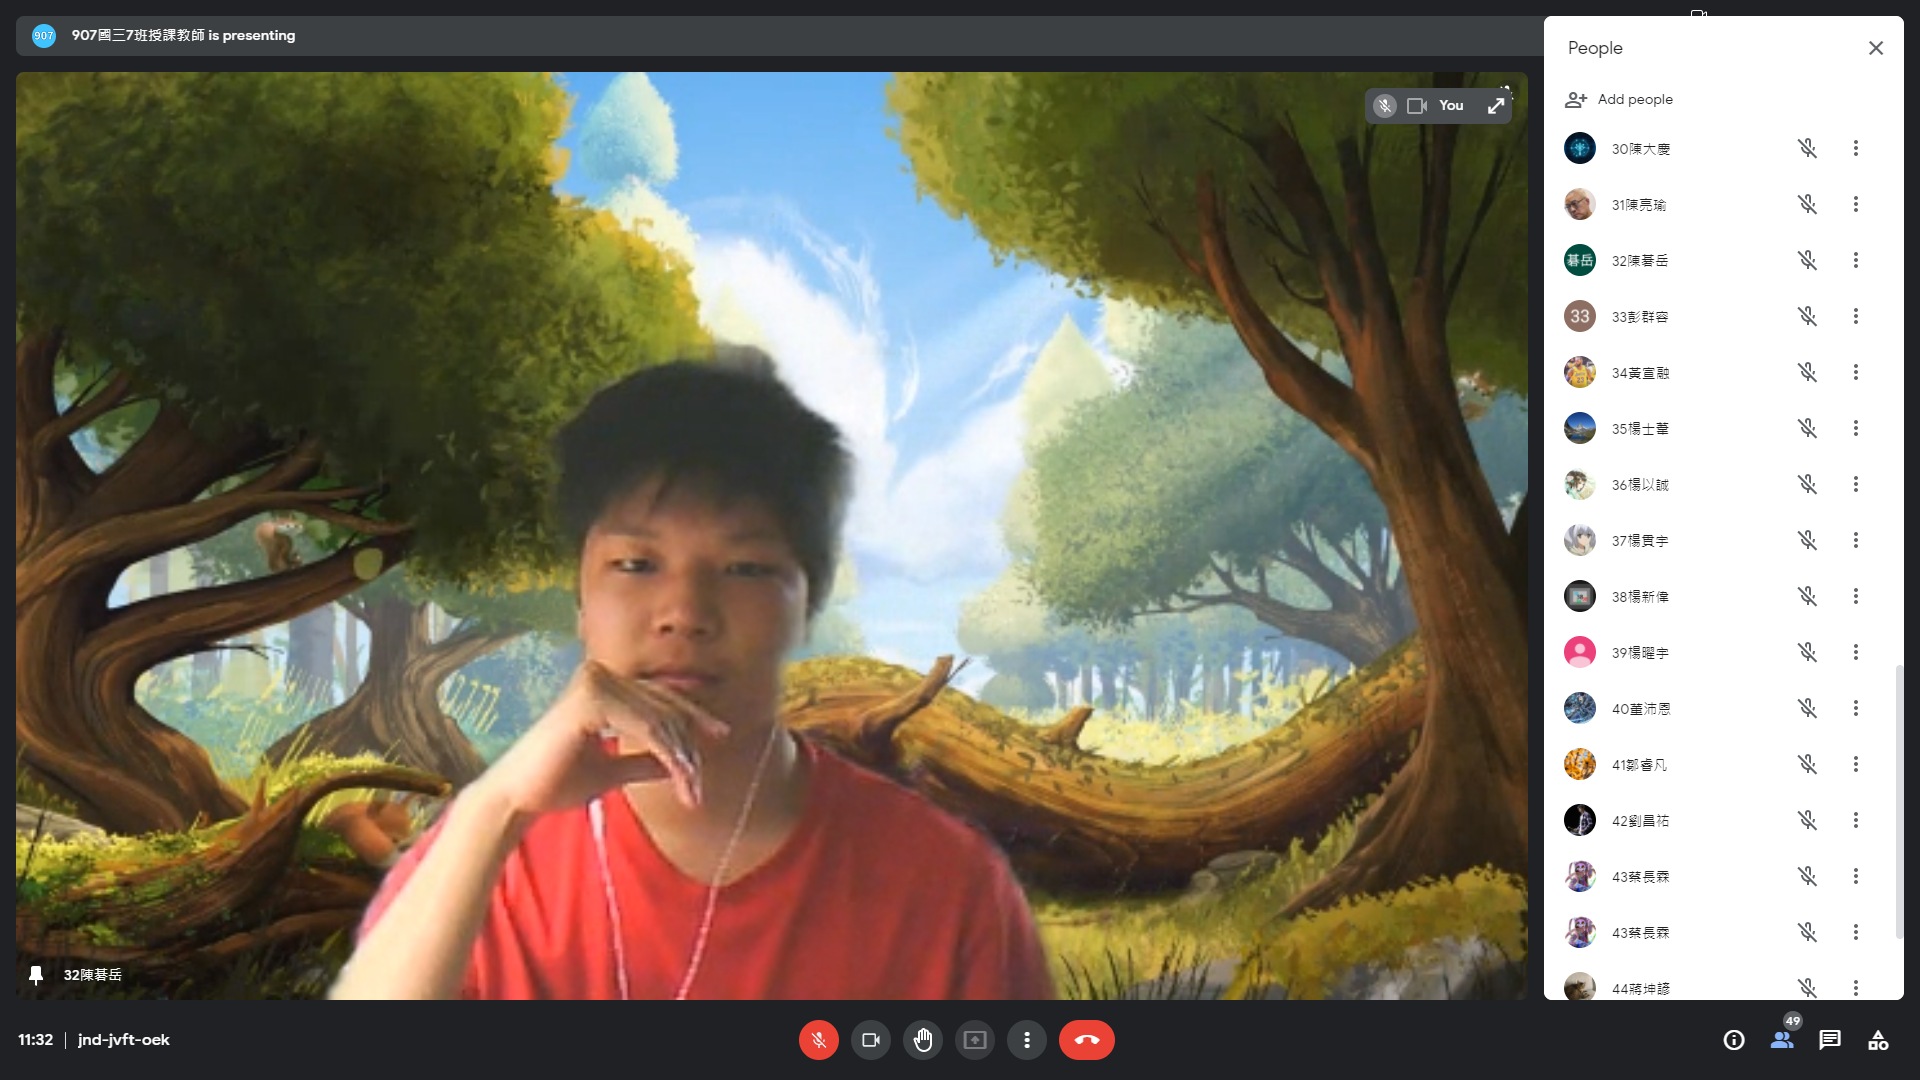Screen dimensions: 1920x1080
Task: Unmute your microphone in the bottom toolbar
Action: [818, 1040]
